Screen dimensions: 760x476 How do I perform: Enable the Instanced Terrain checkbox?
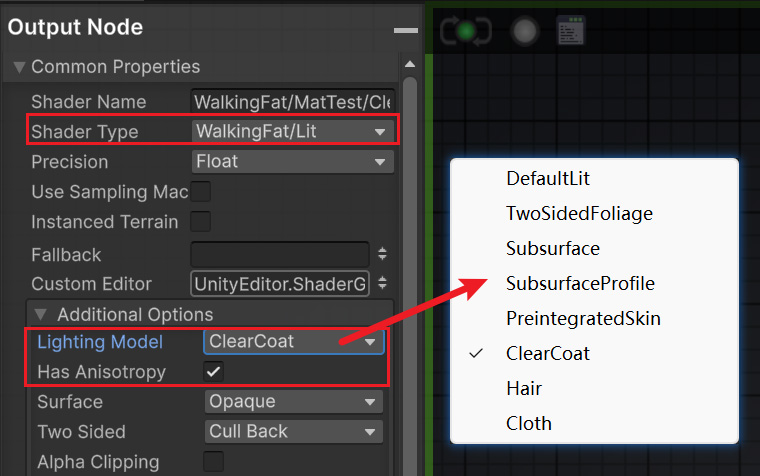(x=201, y=222)
